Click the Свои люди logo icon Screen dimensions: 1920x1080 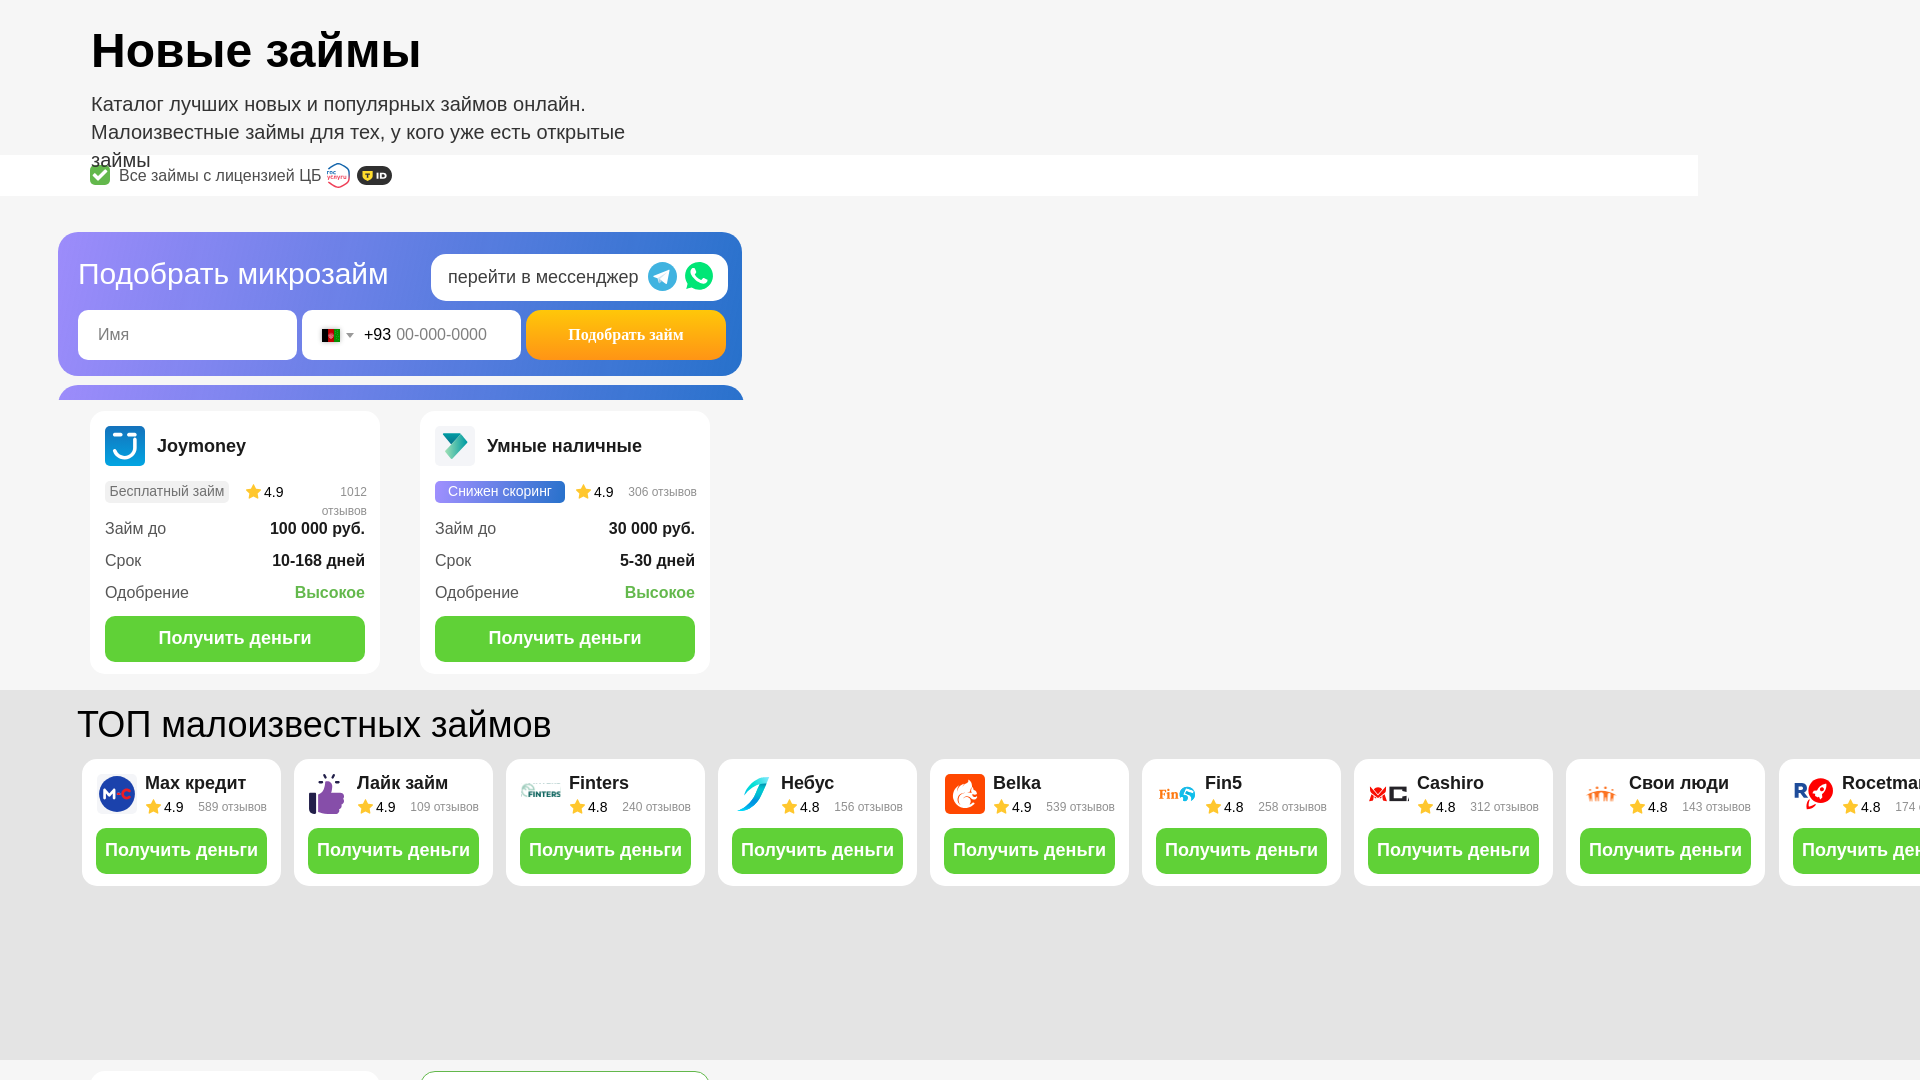click(1601, 794)
